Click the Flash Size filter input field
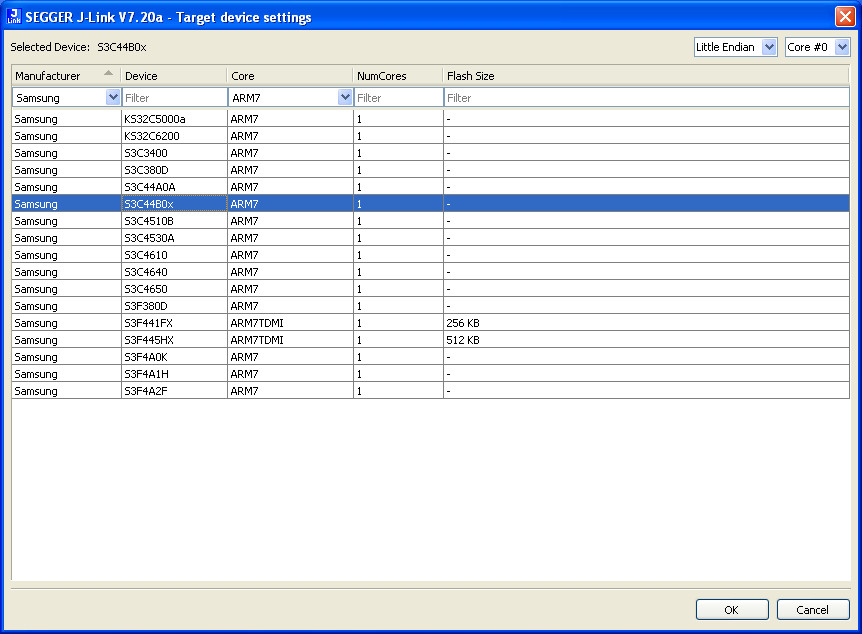862x634 pixels. click(x=646, y=98)
